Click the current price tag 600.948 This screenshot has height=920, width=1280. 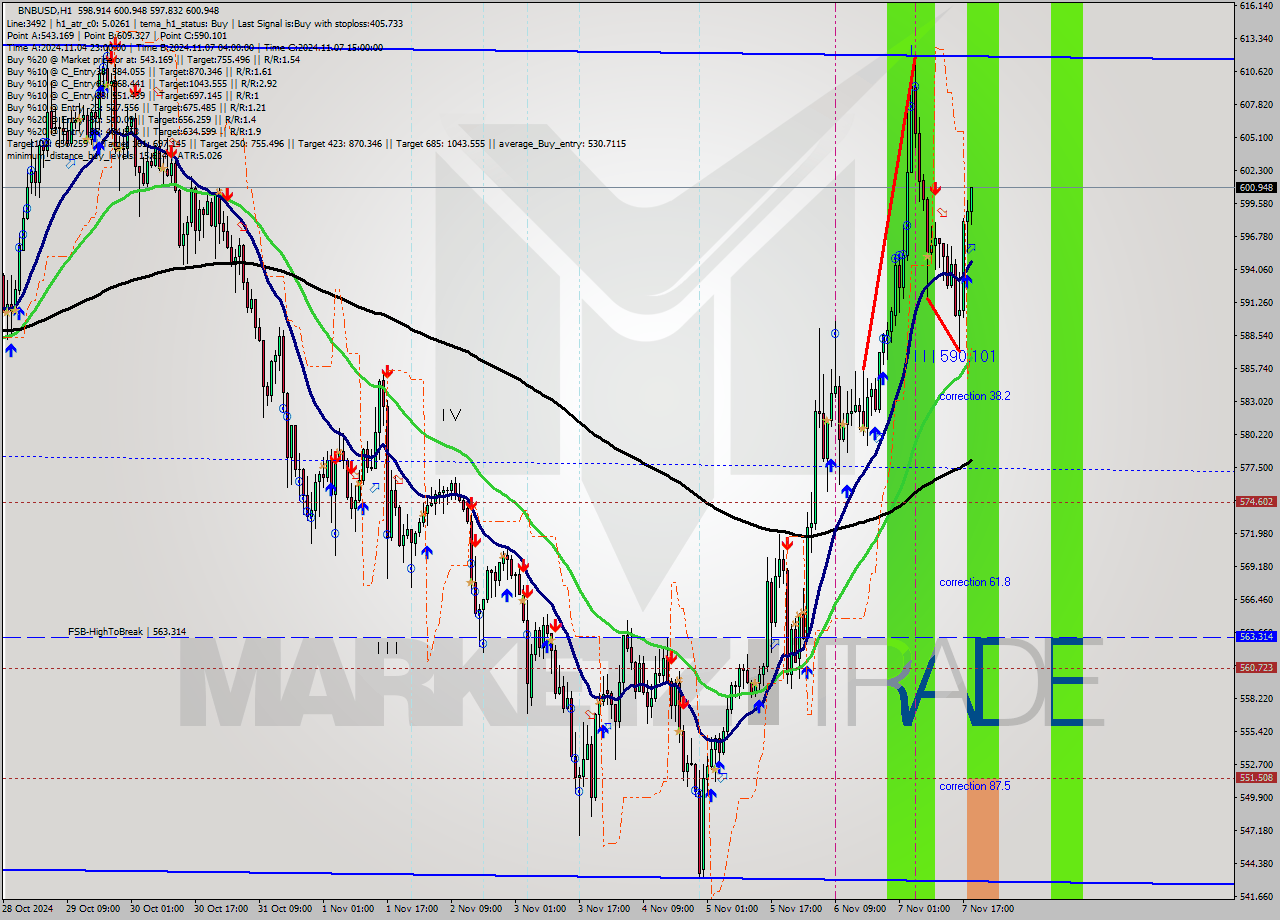pyautogui.click(x=1257, y=187)
